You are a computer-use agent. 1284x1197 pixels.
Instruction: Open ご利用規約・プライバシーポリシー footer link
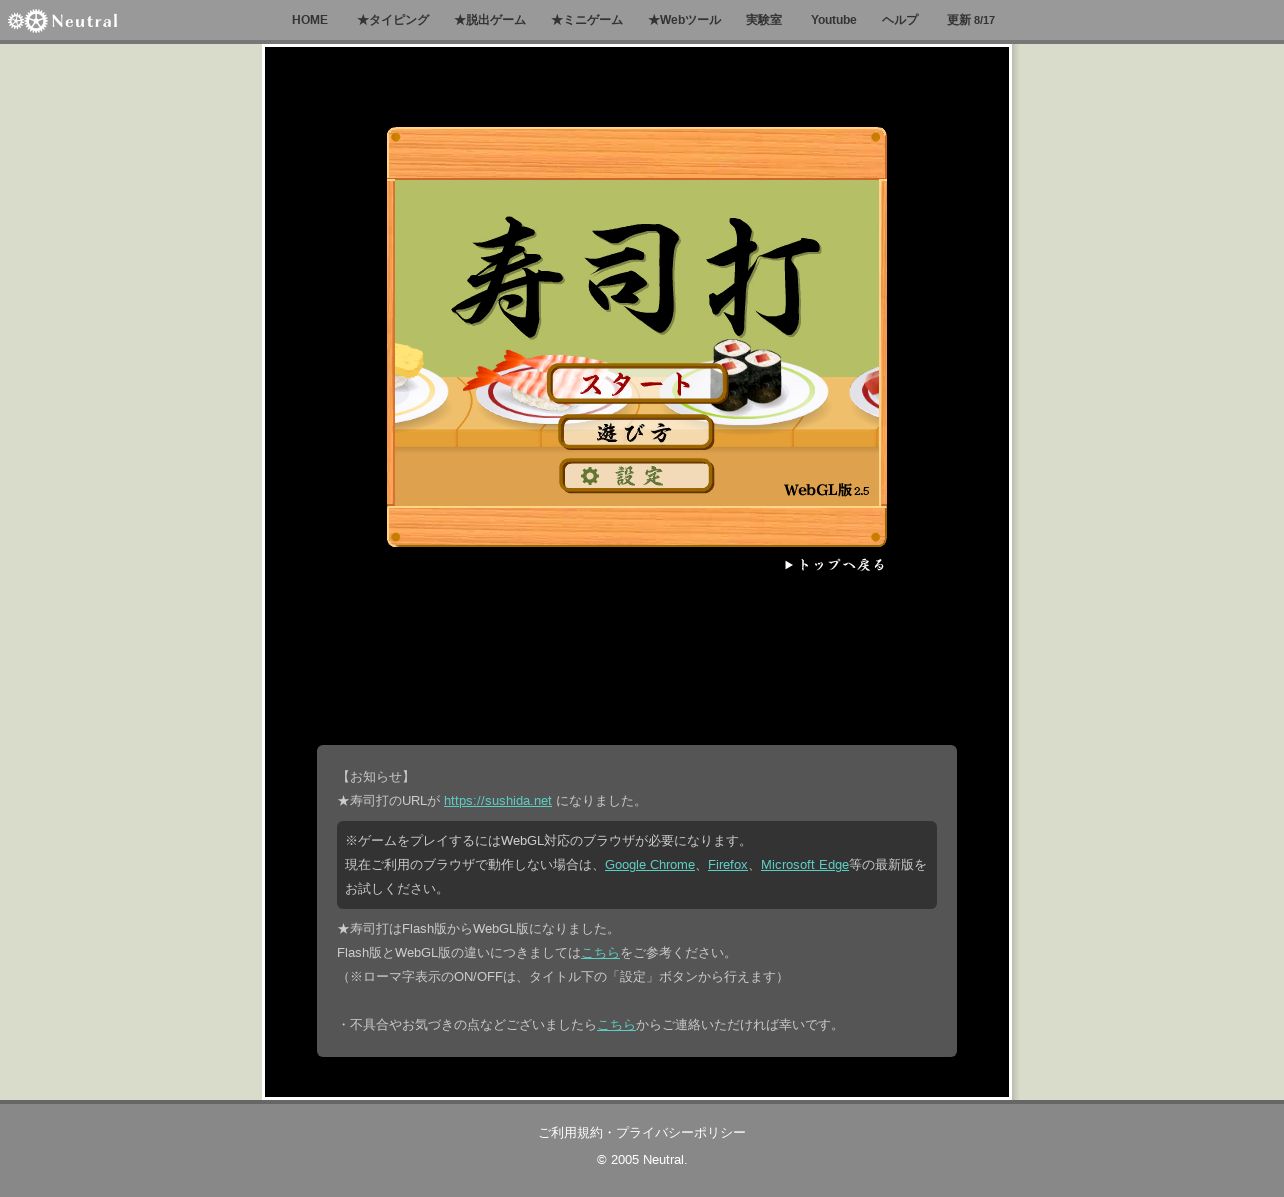(x=641, y=1133)
